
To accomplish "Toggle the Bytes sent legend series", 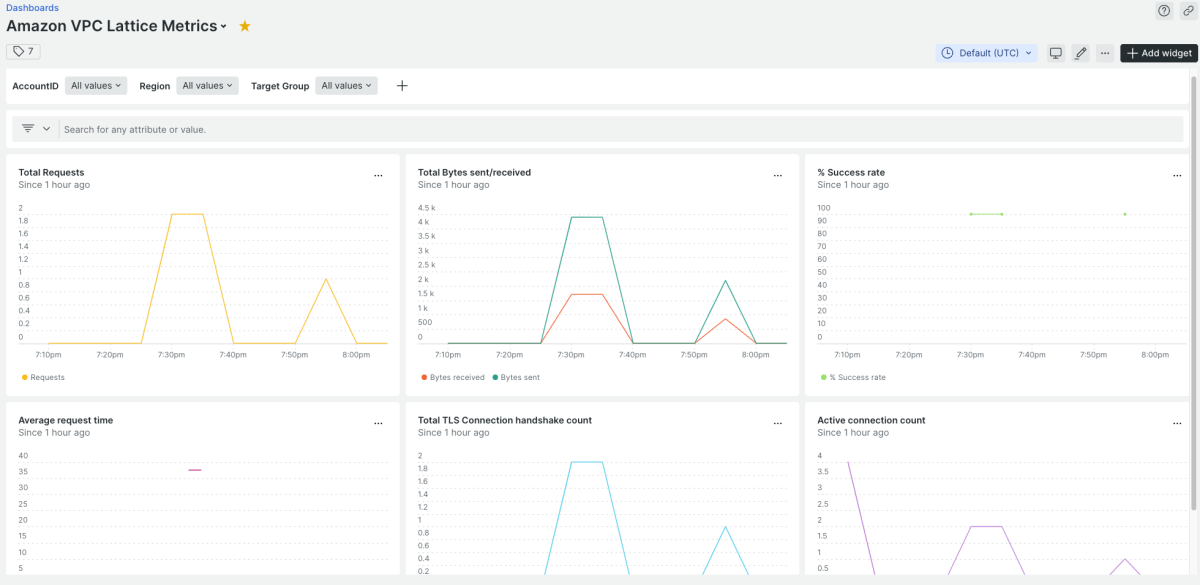I will click(x=517, y=377).
